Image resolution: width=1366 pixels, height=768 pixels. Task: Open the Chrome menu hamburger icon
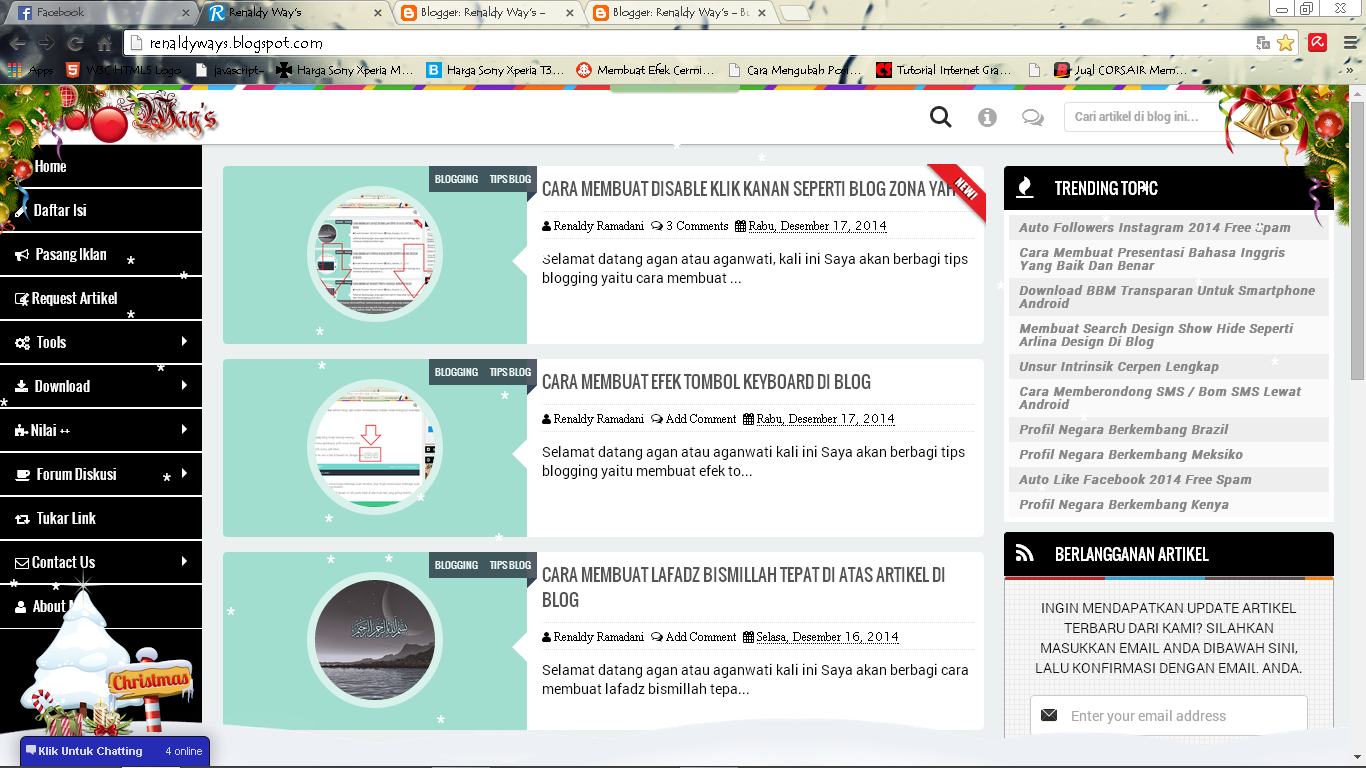(1348, 43)
